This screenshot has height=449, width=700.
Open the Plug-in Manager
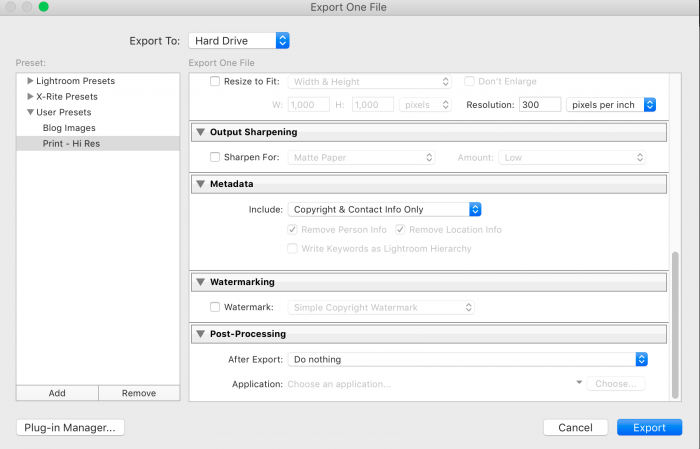pyautogui.click(x=70, y=428)
